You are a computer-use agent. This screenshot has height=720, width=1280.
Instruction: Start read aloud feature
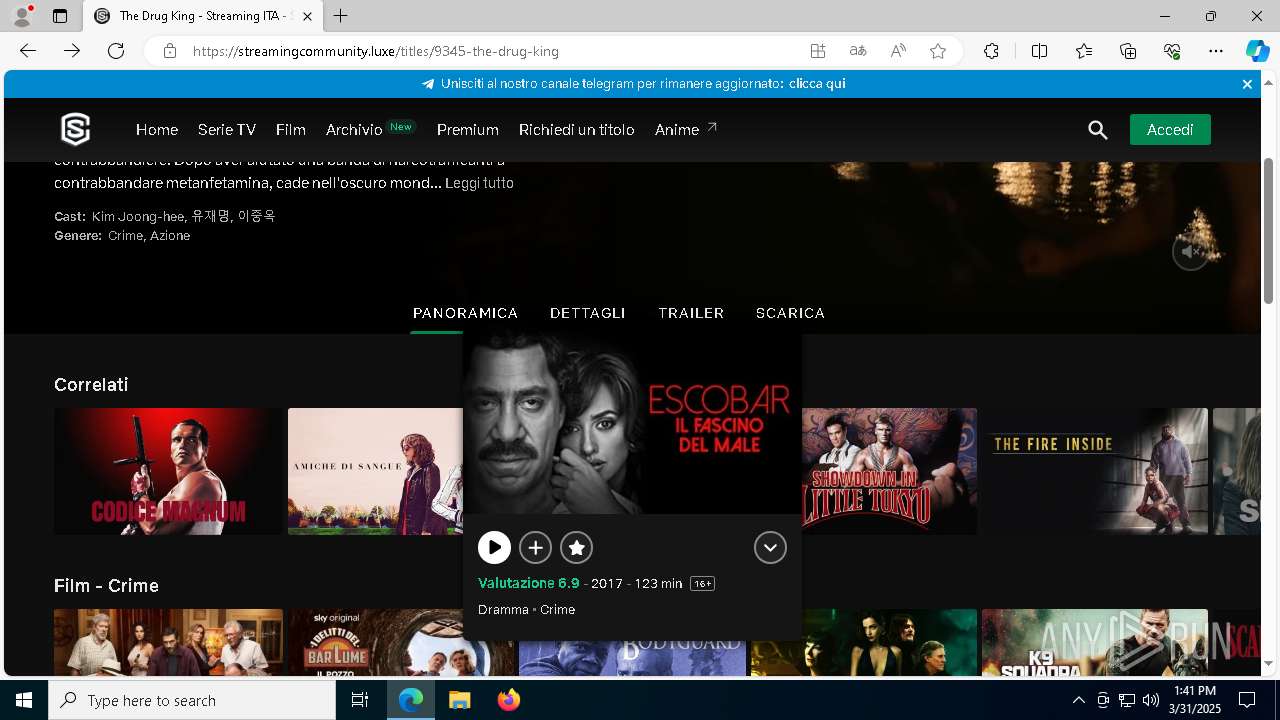click(x=898, y=51)
